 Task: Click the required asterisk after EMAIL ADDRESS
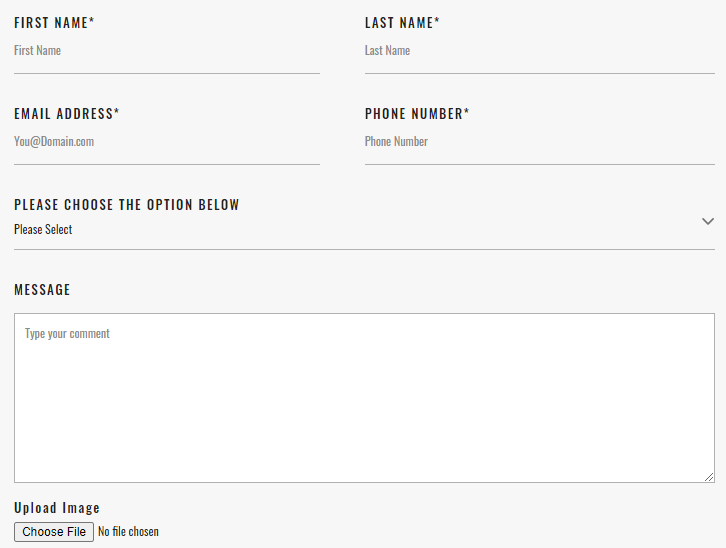click(x=116, y=112)
